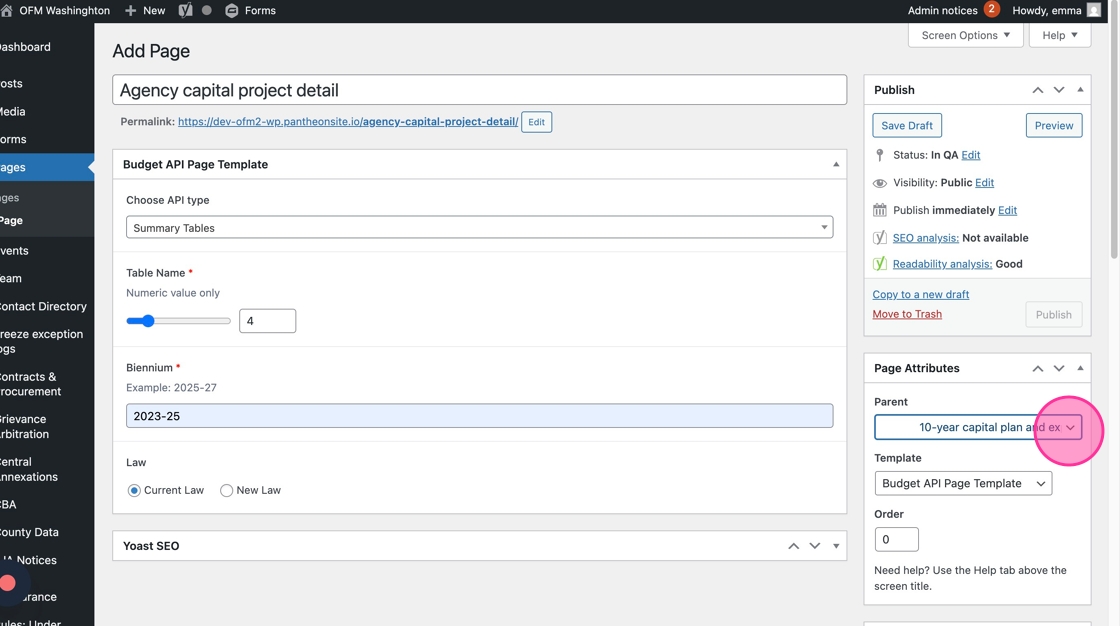1120x626 pixels.
Task: Move Publish panel up with arrow icon
Action: pos(1038,90)
